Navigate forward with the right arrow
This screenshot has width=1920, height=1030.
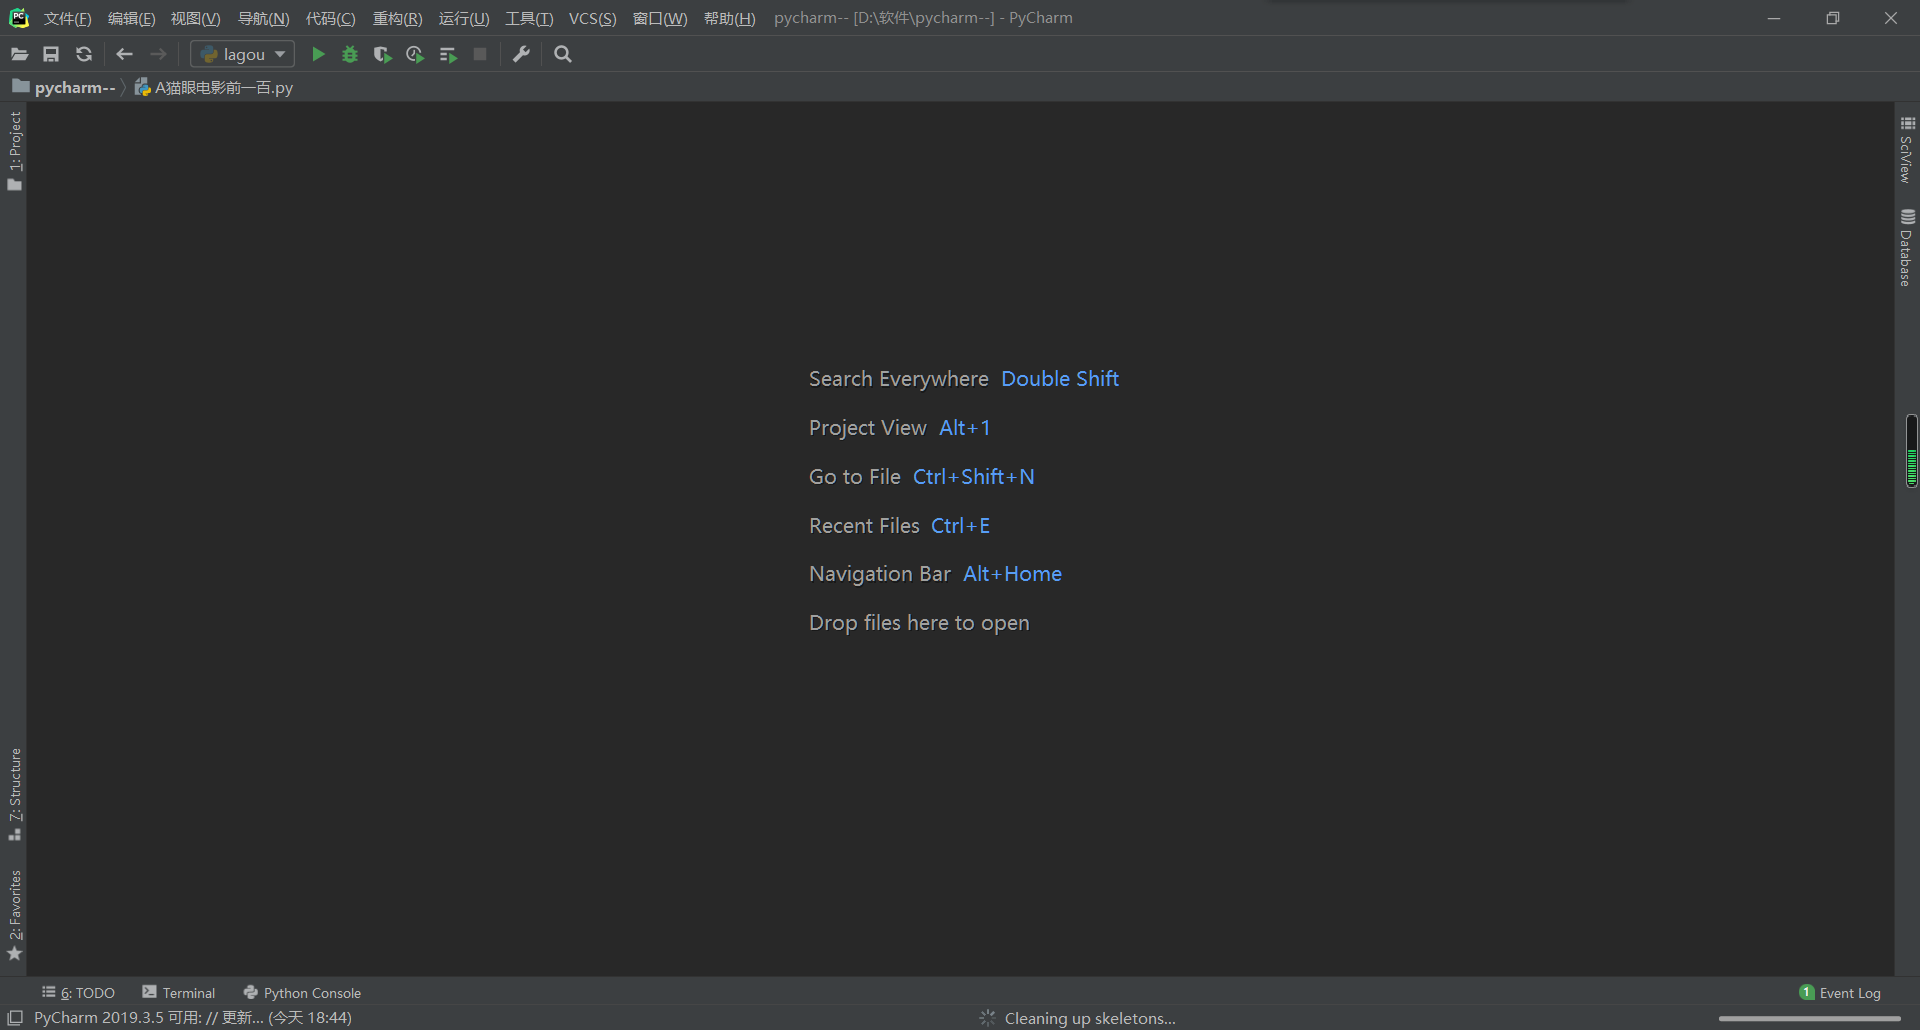(158, 54)
